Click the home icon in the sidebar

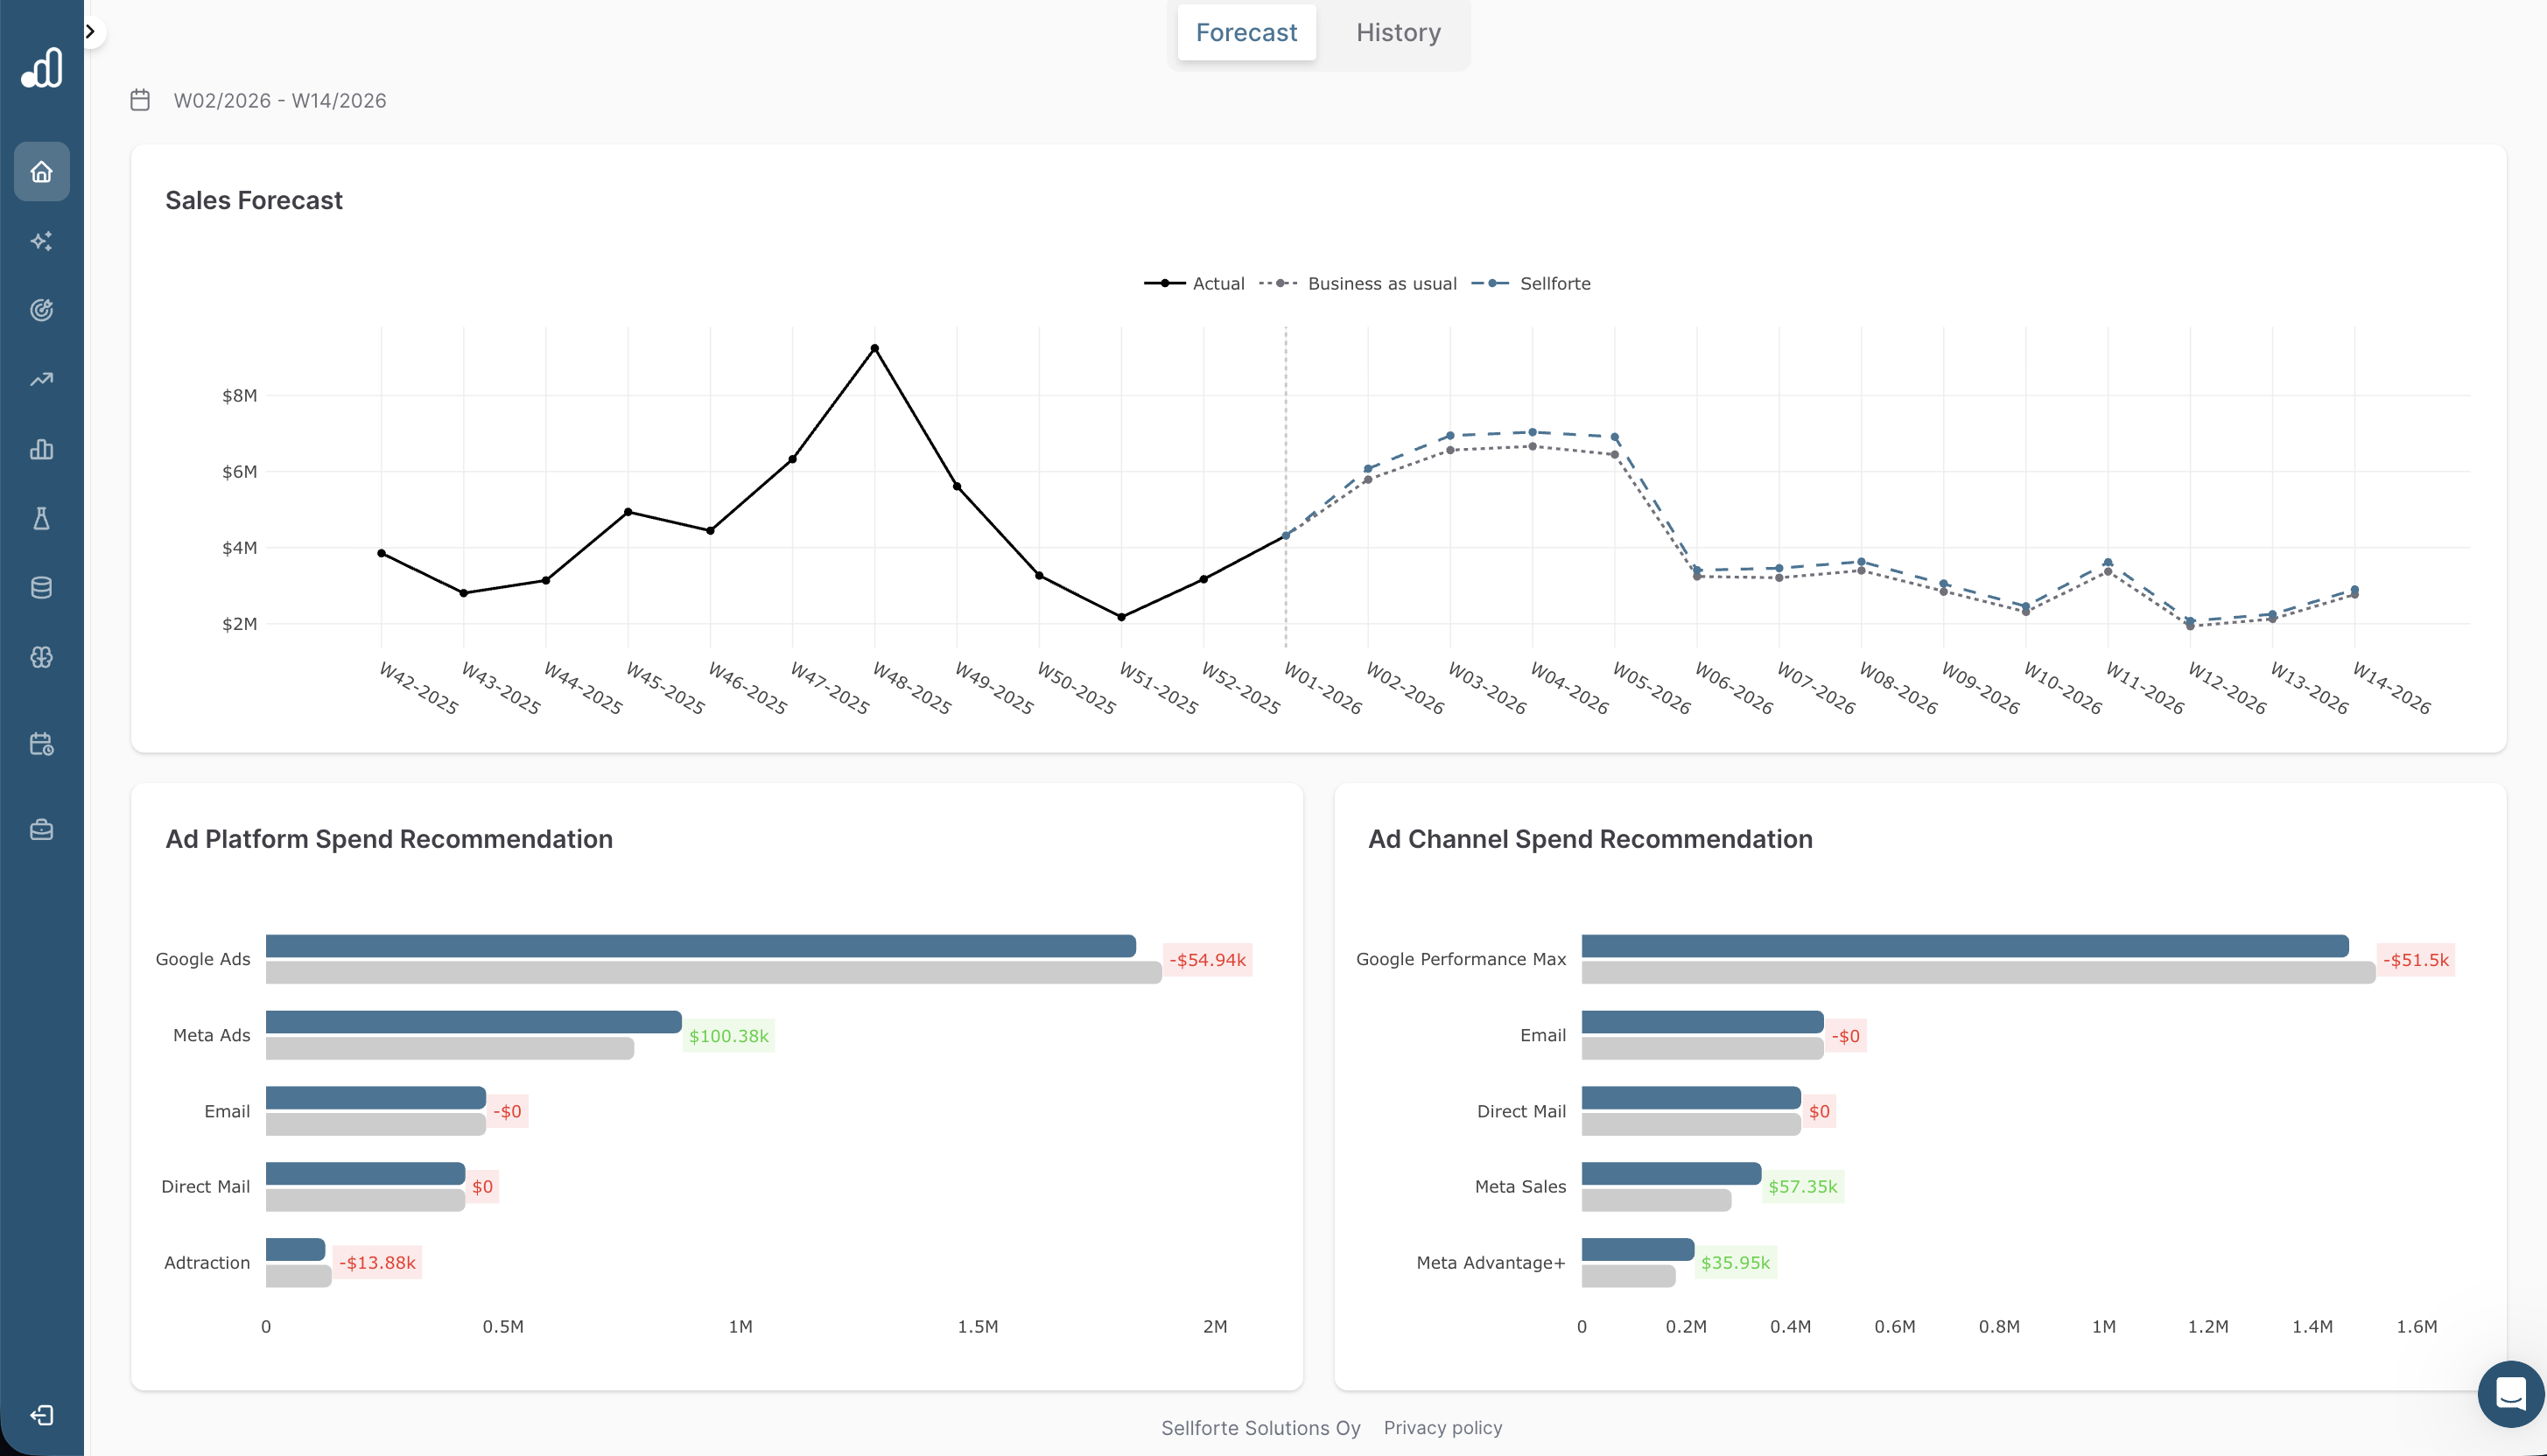tap(41, 172)
